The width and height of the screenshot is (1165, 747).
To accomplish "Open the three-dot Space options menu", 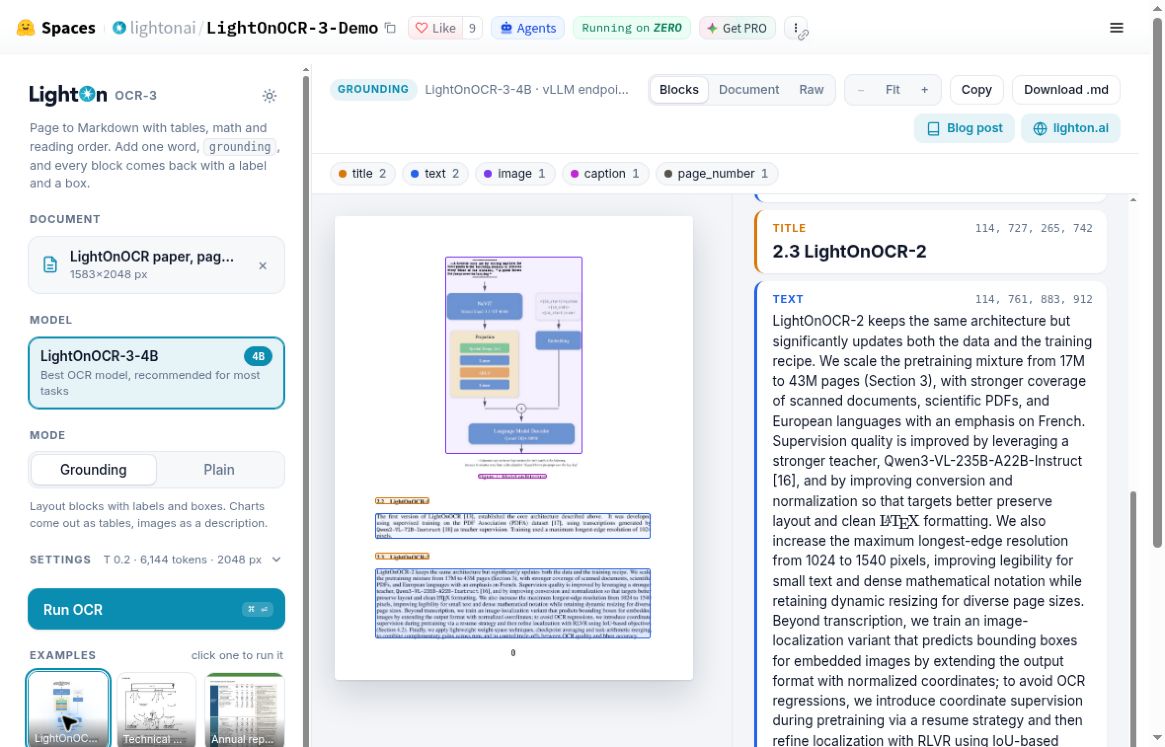I will coord(796,28).
